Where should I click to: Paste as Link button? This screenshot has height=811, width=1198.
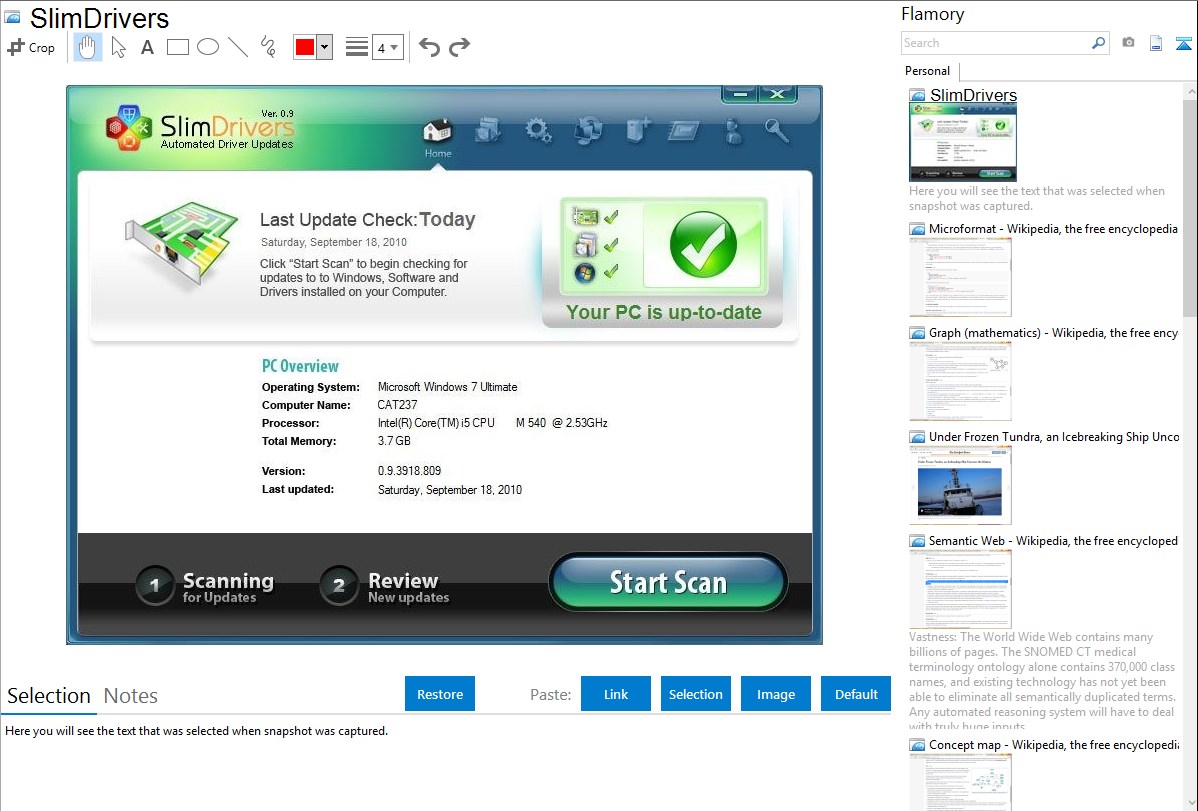[x=616, y=694]
